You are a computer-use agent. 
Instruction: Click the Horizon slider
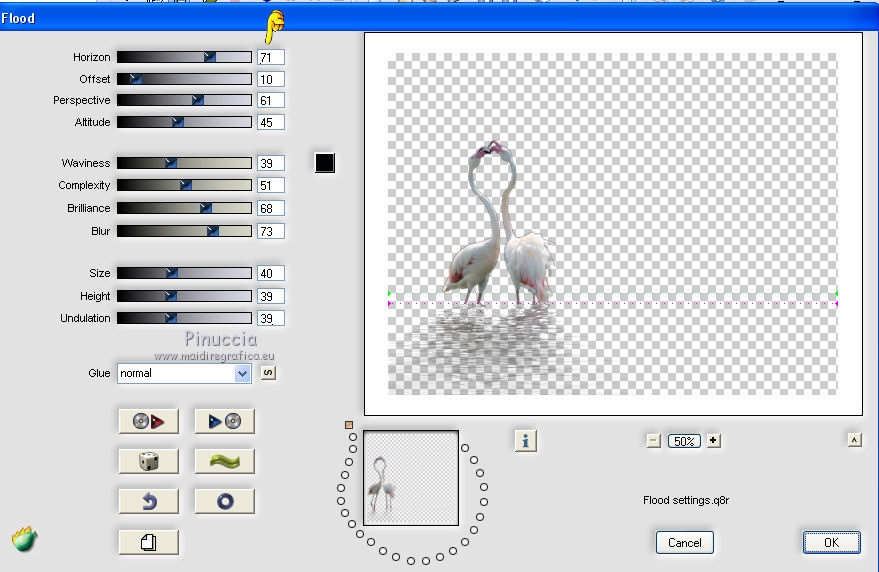[x=184, y=57]
